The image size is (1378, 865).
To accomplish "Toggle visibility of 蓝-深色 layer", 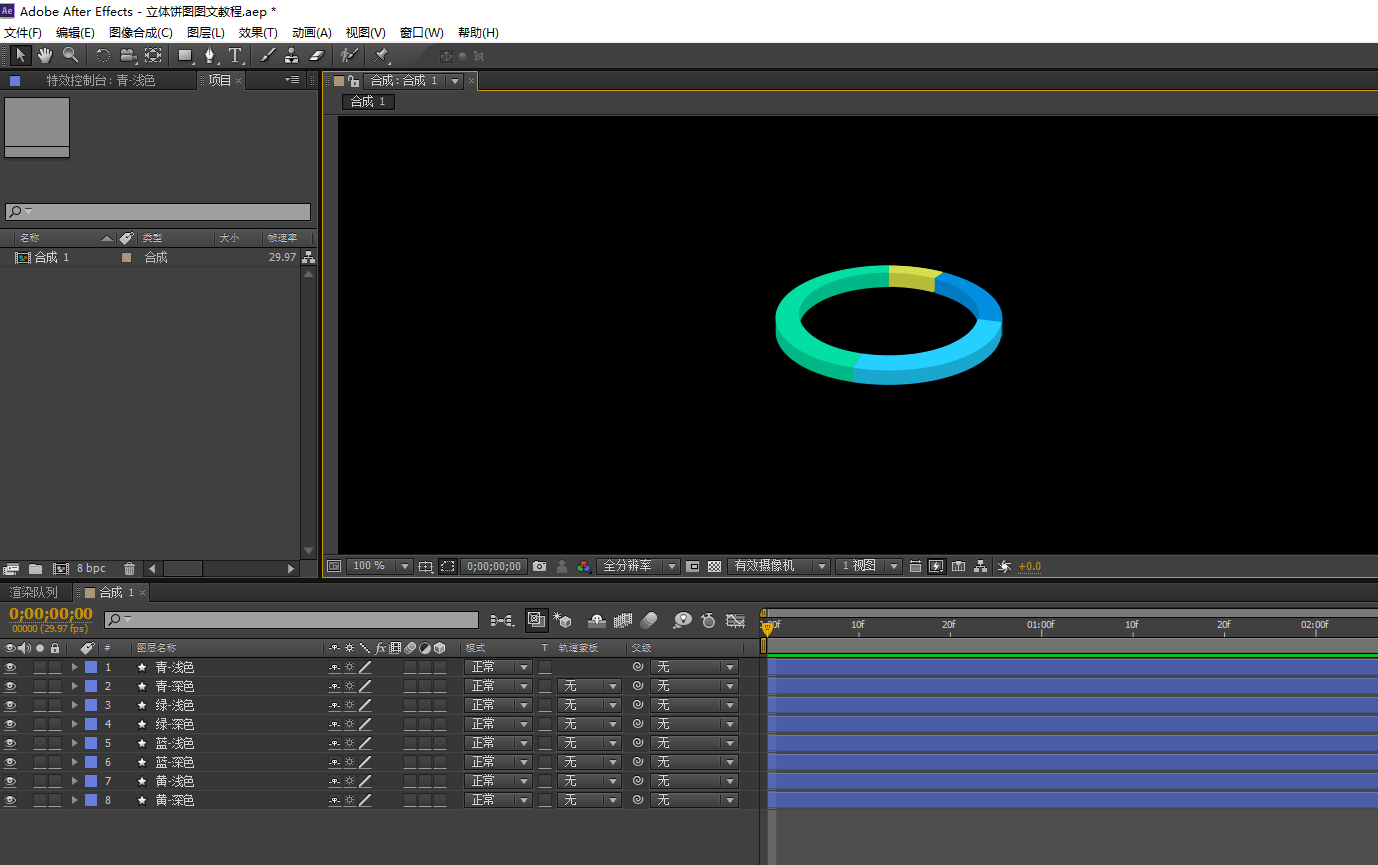I will [x=11, y=762].
